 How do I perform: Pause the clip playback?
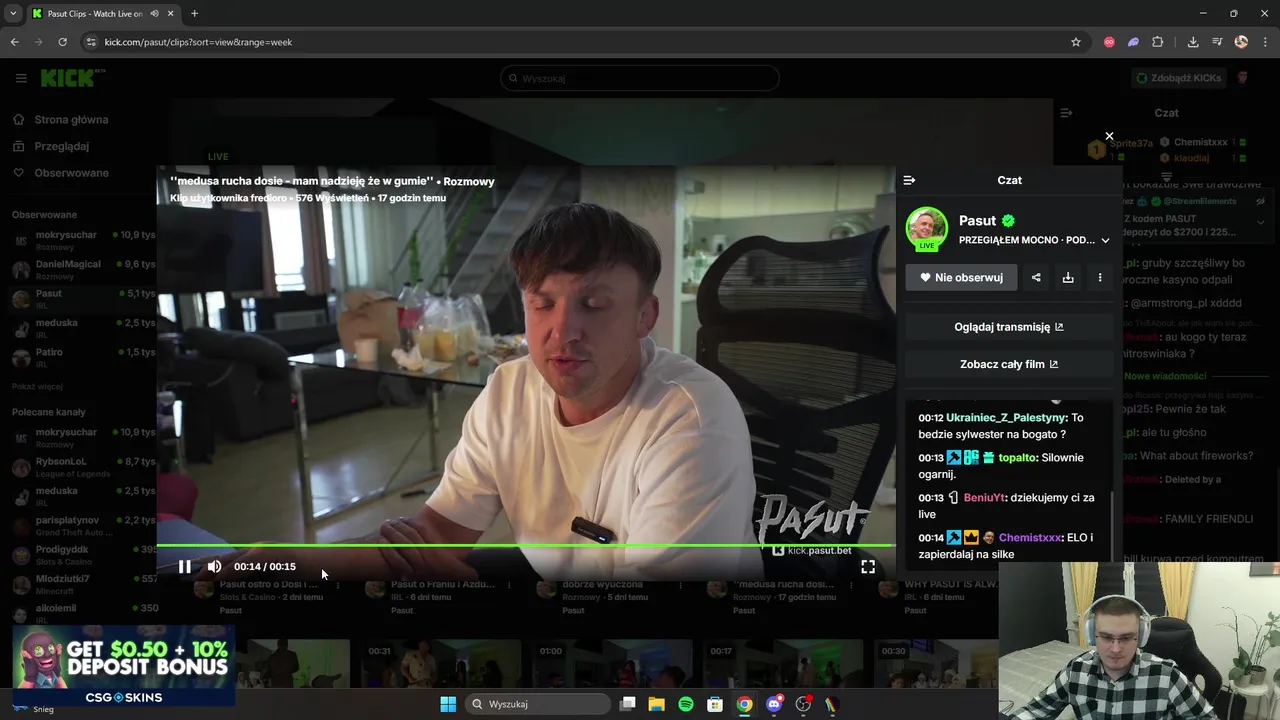pyautogui.click(x=184, y=566)
